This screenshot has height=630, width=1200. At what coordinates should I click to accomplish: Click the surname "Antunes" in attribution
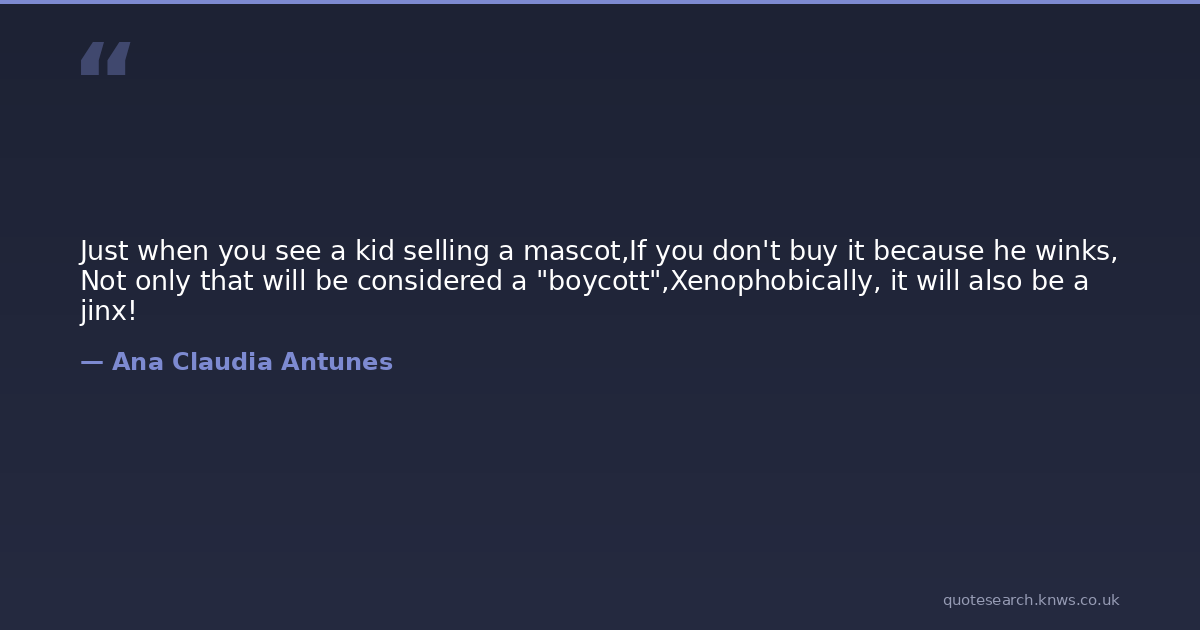(337, 362)
